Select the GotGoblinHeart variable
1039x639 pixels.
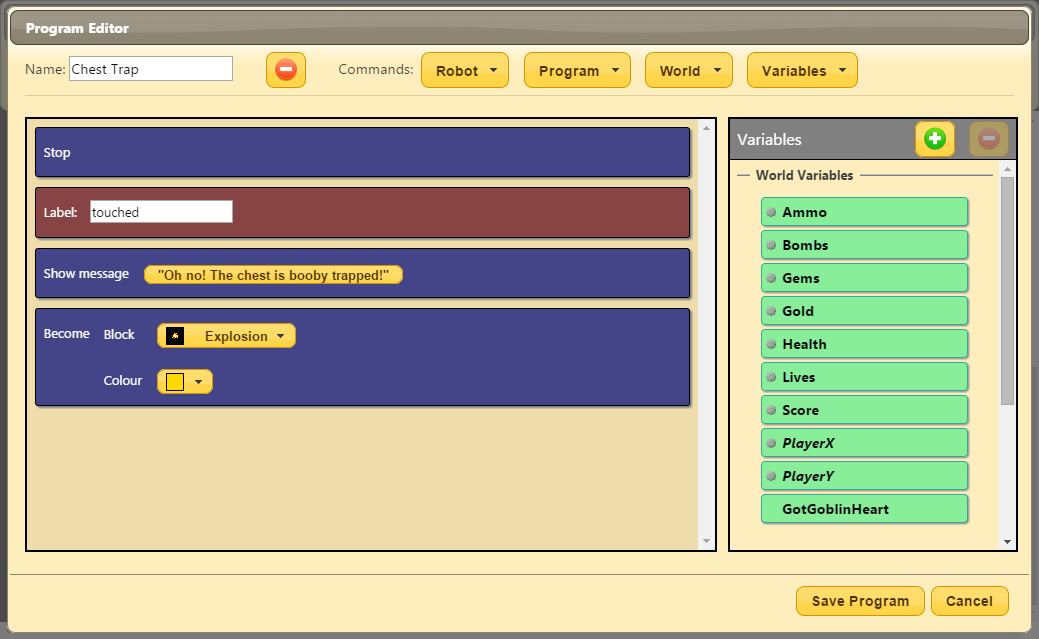(x=865, y=509)
